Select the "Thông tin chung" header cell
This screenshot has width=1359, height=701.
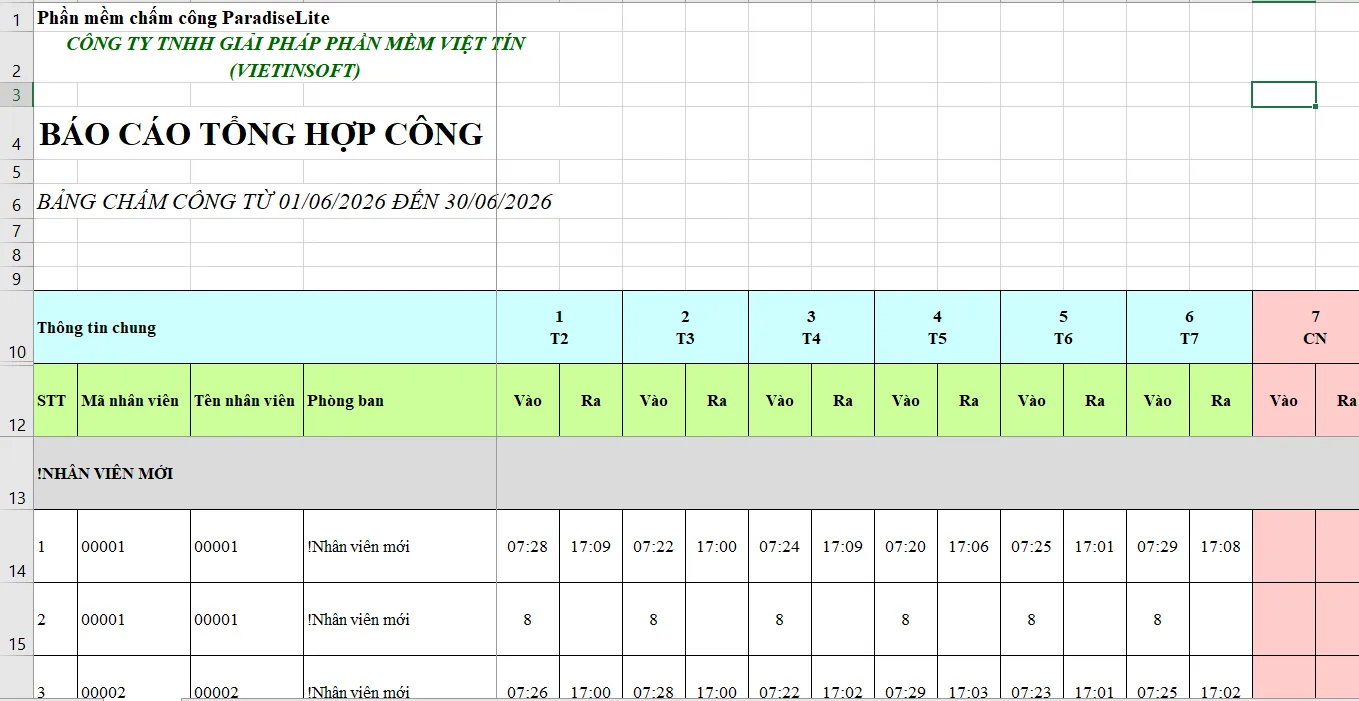(x=265, y=327)
